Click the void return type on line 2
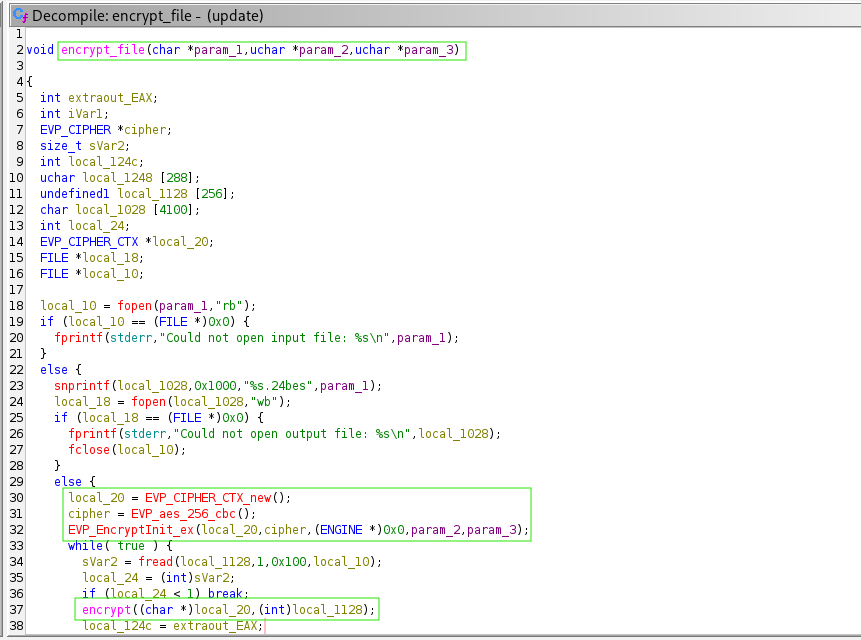 [40, 50]
